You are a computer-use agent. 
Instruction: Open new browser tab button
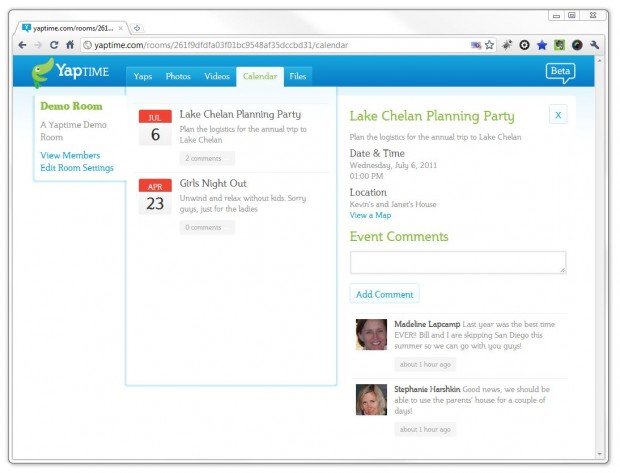(137, 28)
